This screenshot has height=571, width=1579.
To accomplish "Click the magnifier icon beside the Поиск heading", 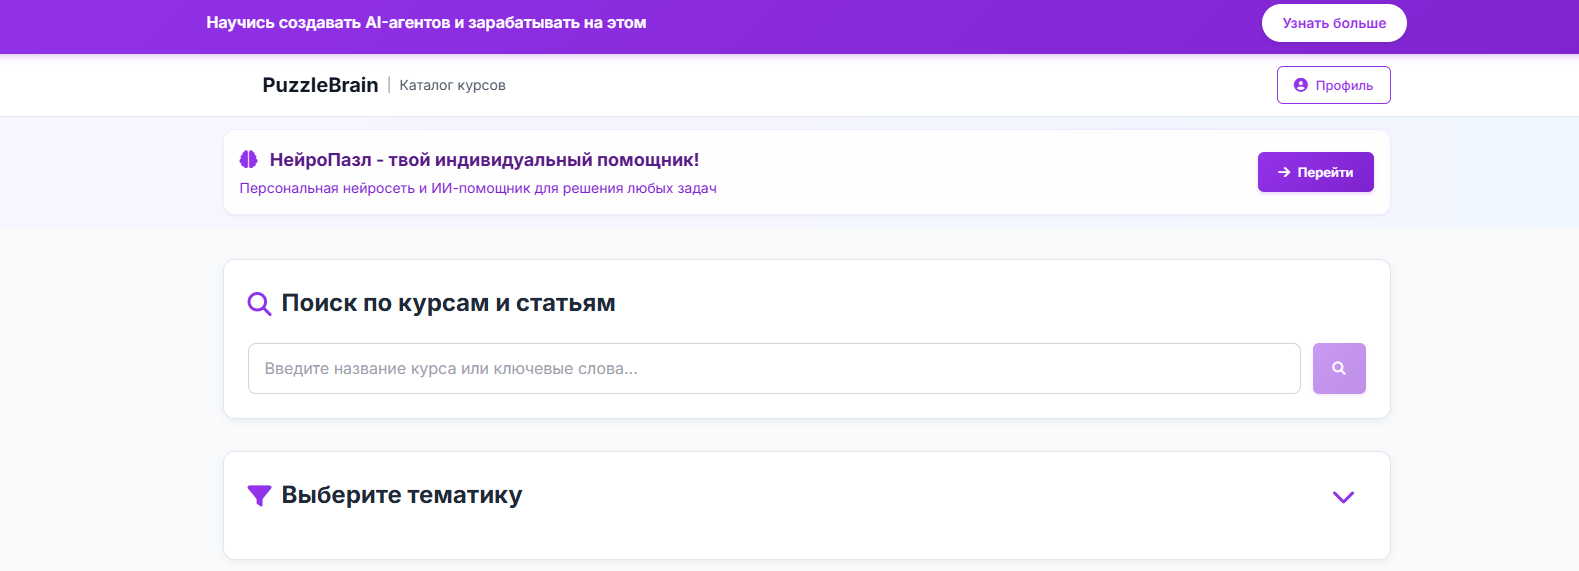I will [259, 304].
